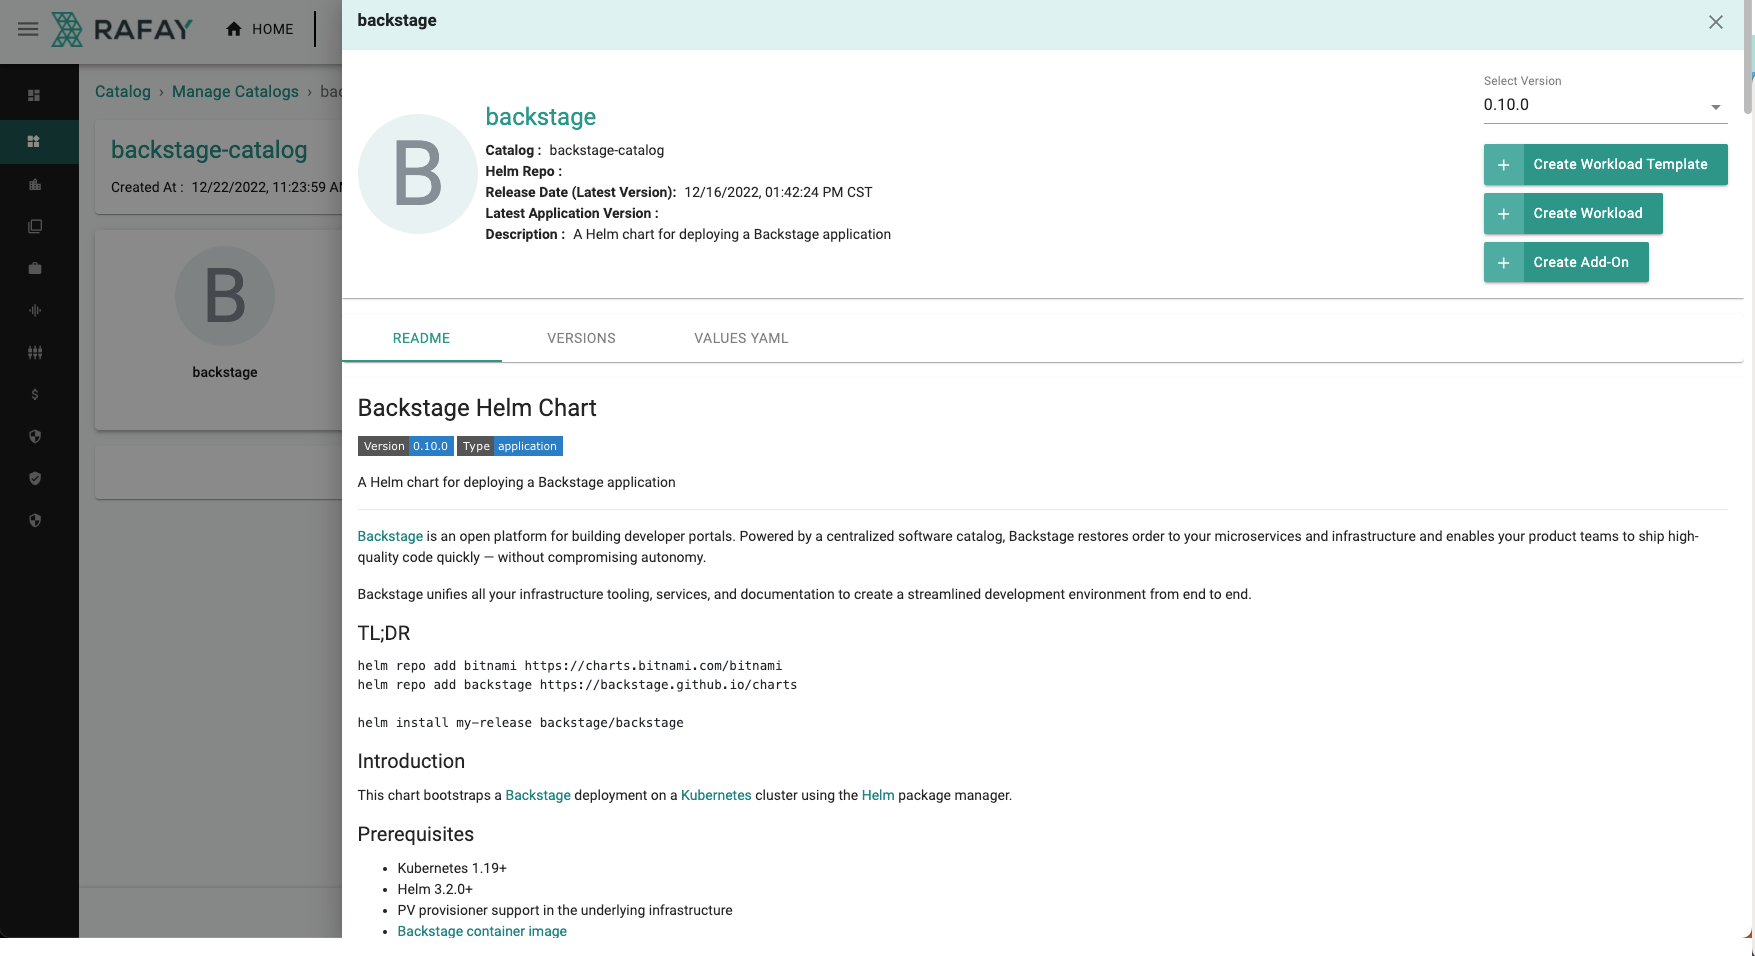Open the waveform sidebar icon
This screenshot has width=1755, height=956.
34,310
